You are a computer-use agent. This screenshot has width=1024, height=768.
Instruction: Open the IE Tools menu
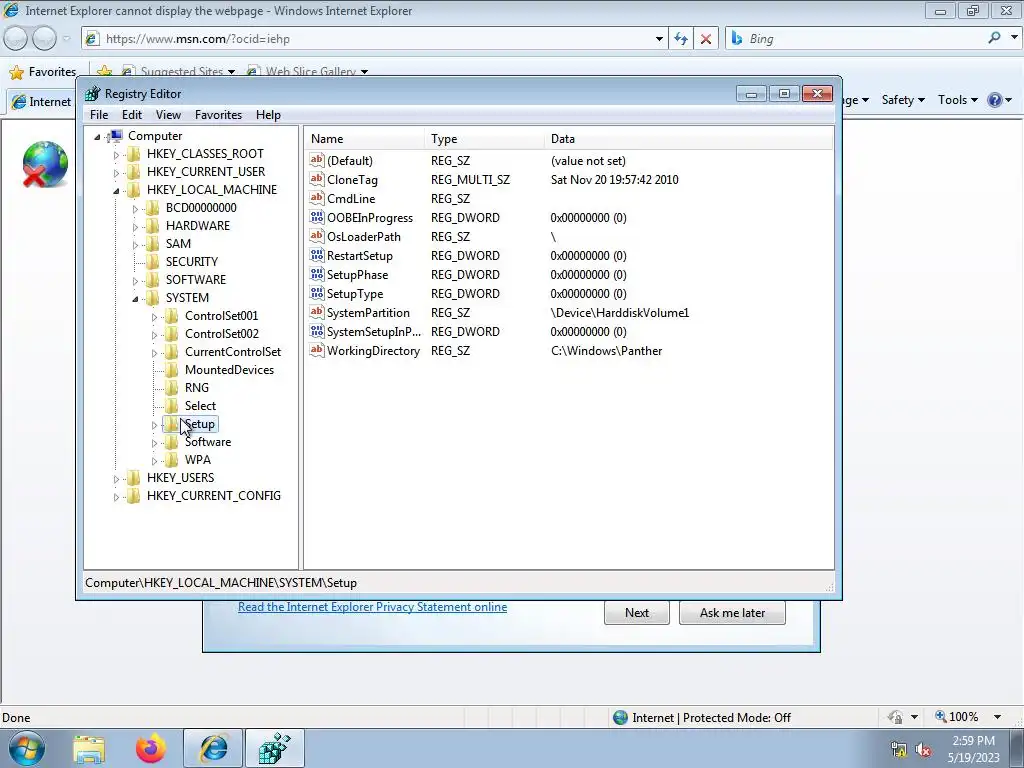point(957,100)
